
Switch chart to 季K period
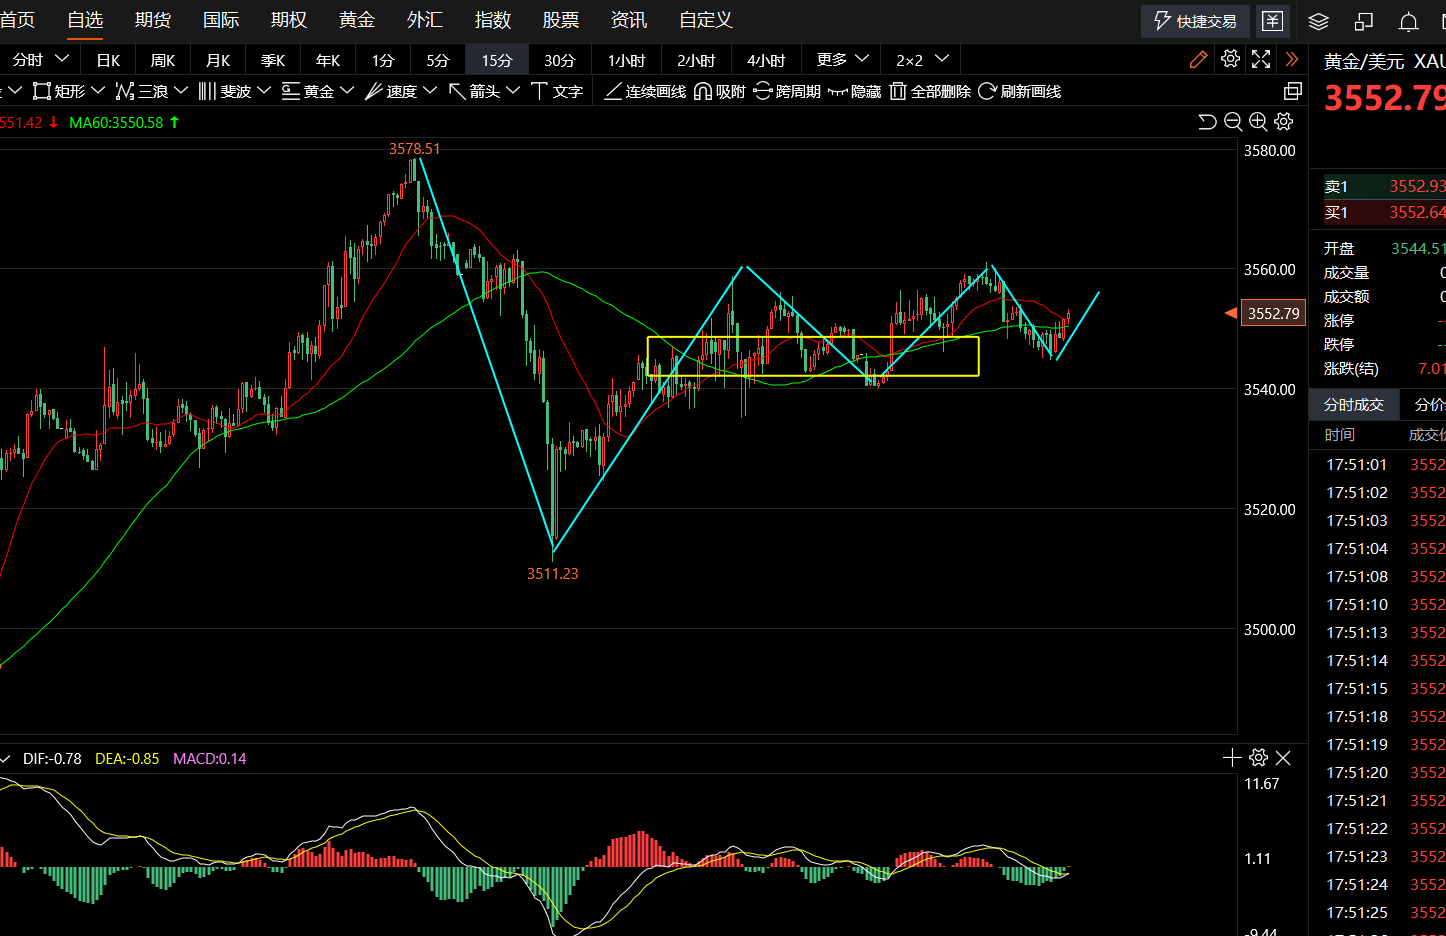pyautogui.click(x=273, y=60)
